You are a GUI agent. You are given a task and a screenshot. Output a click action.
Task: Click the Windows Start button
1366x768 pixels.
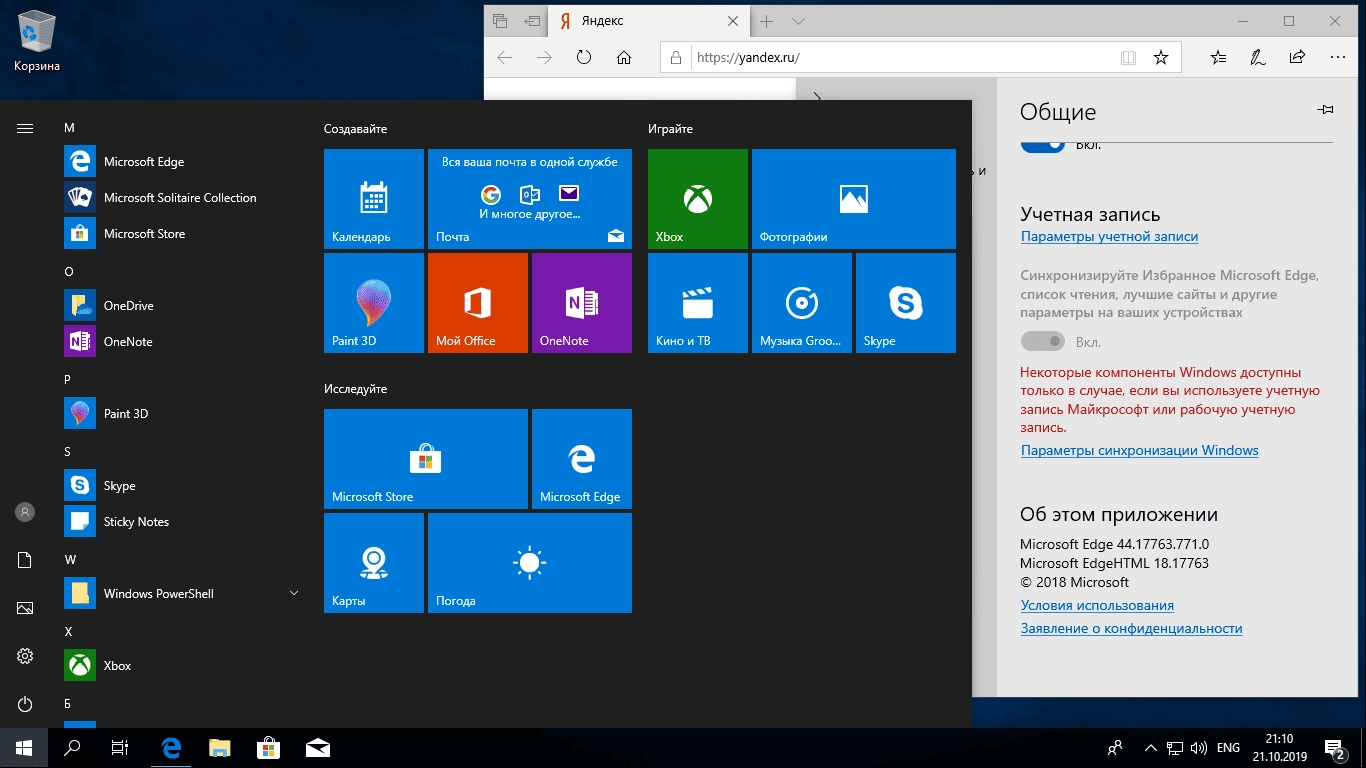[x=24, y=748]
